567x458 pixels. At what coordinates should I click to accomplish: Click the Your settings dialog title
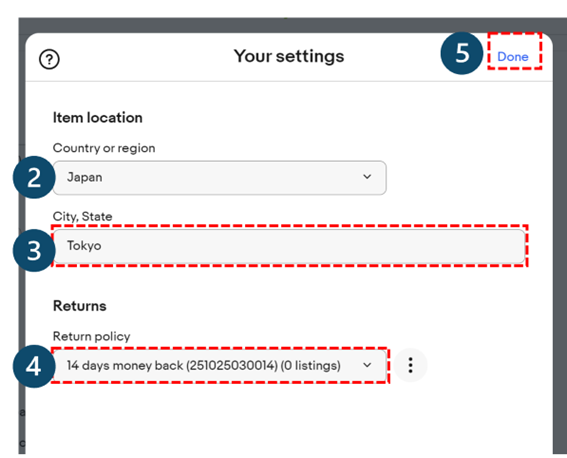[x=289, y=56]
